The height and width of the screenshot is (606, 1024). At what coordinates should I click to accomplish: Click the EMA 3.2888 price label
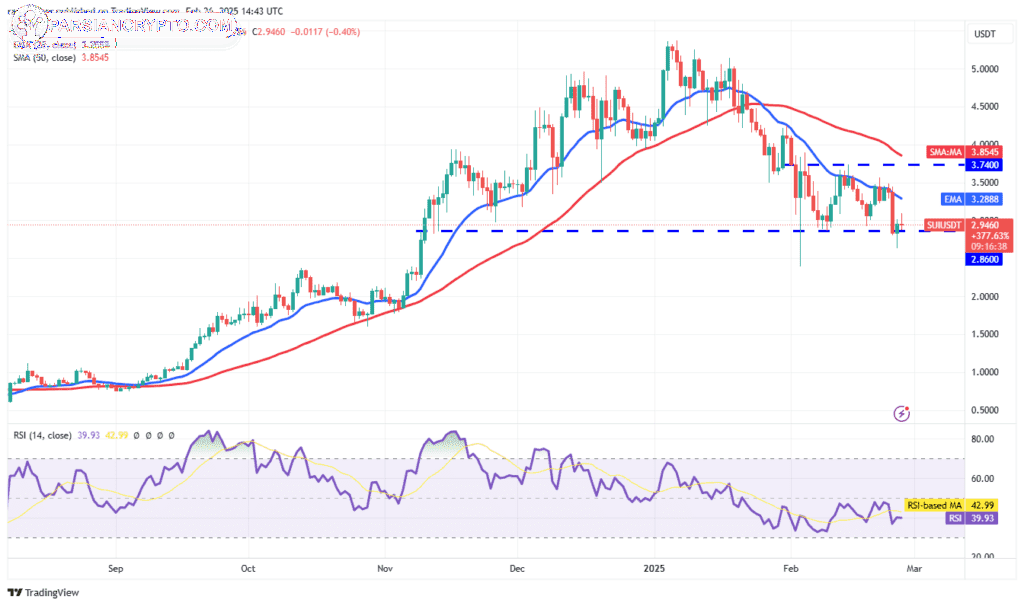coord(971,199)
